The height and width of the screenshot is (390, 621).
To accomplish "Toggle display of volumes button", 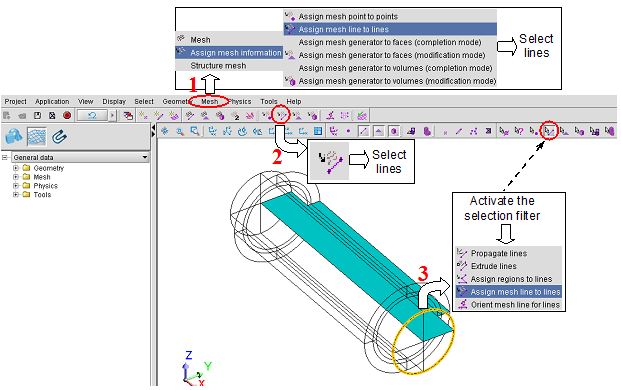I will click(394, 131).
